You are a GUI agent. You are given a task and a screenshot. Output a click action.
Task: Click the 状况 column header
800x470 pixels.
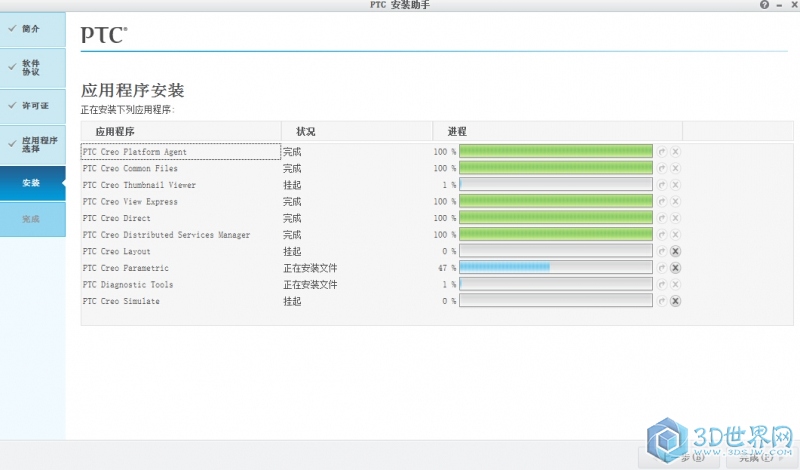(x=305, y=132)
